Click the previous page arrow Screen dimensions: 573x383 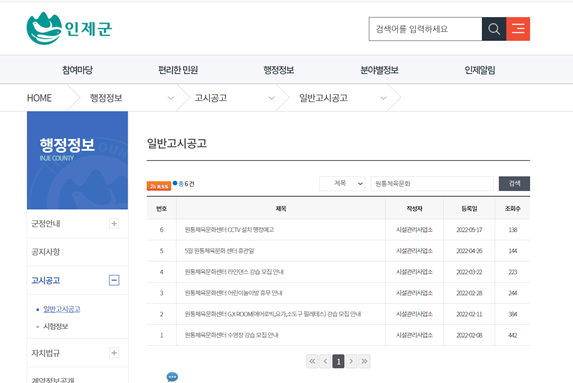(x=325, y=361)
